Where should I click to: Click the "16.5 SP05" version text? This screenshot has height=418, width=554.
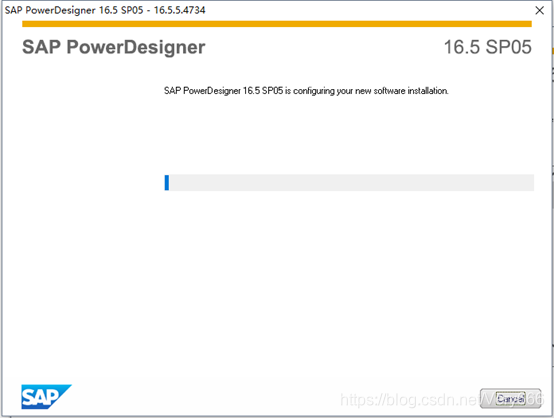(x=487, y=47)
